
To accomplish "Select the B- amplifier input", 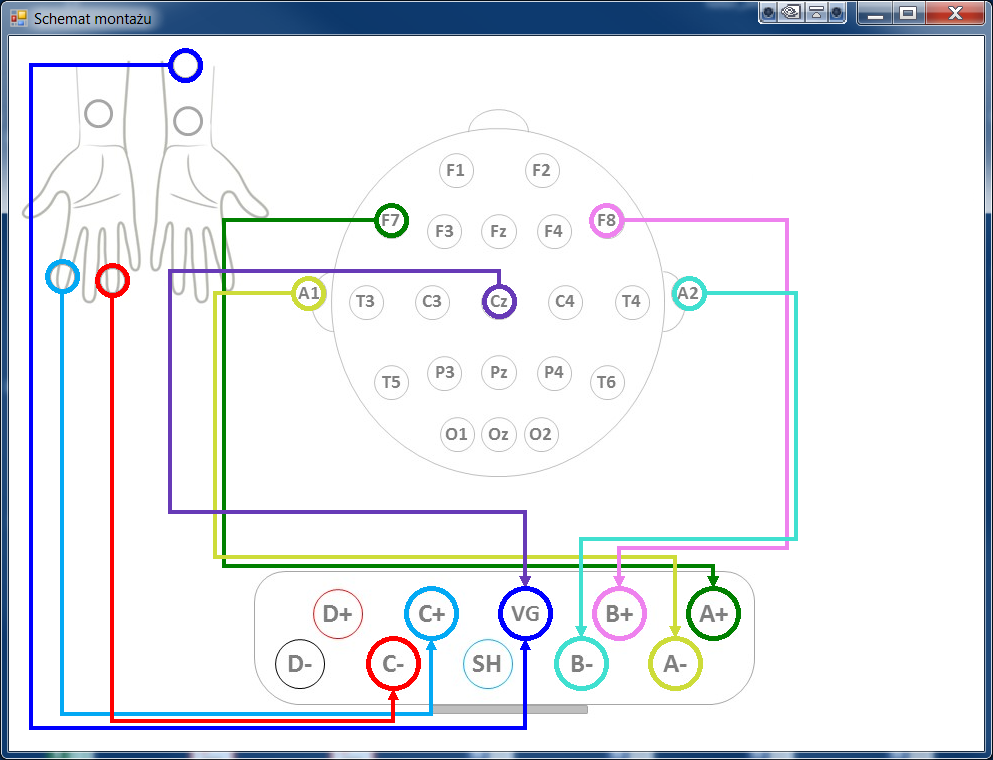I will point(581,664).
